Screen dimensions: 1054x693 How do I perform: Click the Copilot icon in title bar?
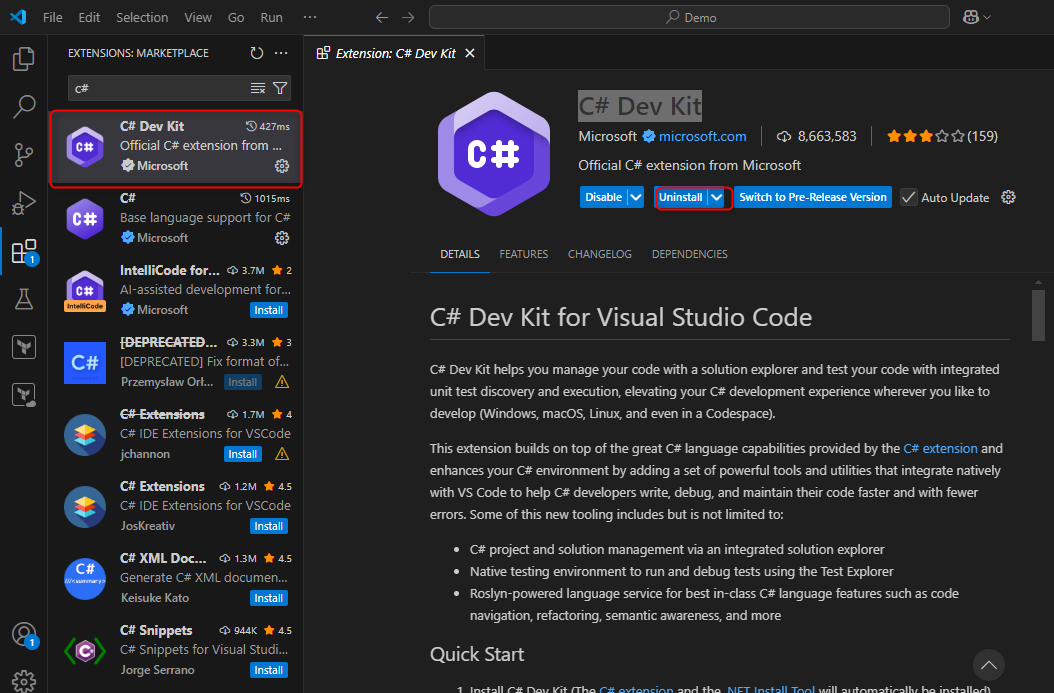pyautogui.click(x=971, y=17)
